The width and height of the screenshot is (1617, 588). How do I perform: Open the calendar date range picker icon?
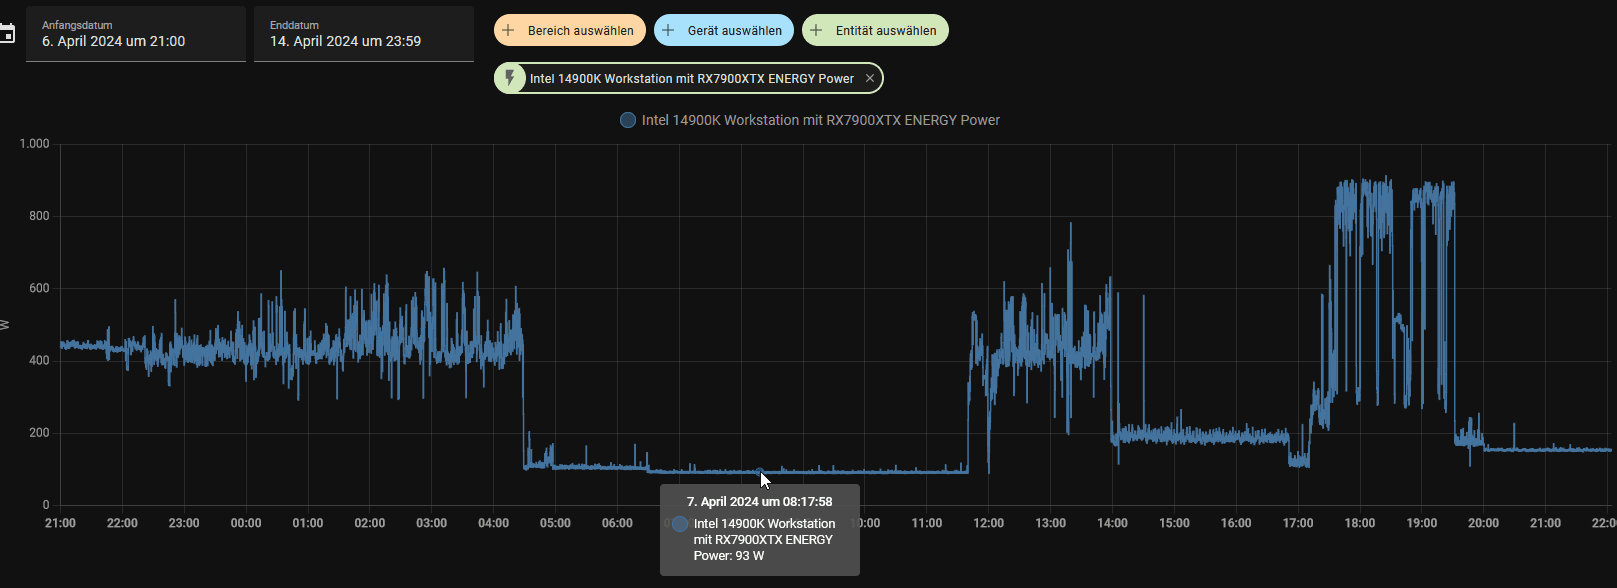pyautogui.click(x=6, y=34)
